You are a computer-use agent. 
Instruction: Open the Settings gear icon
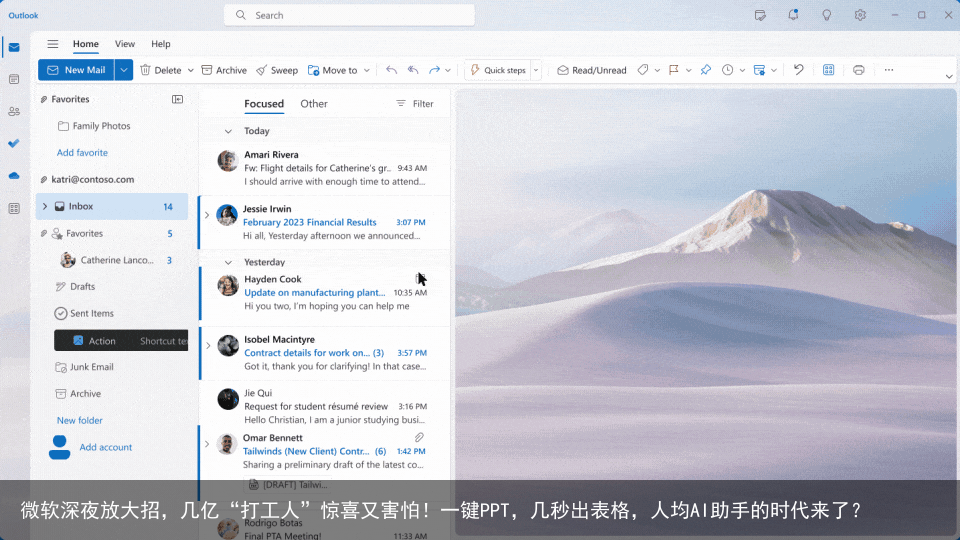click(860, 15)
